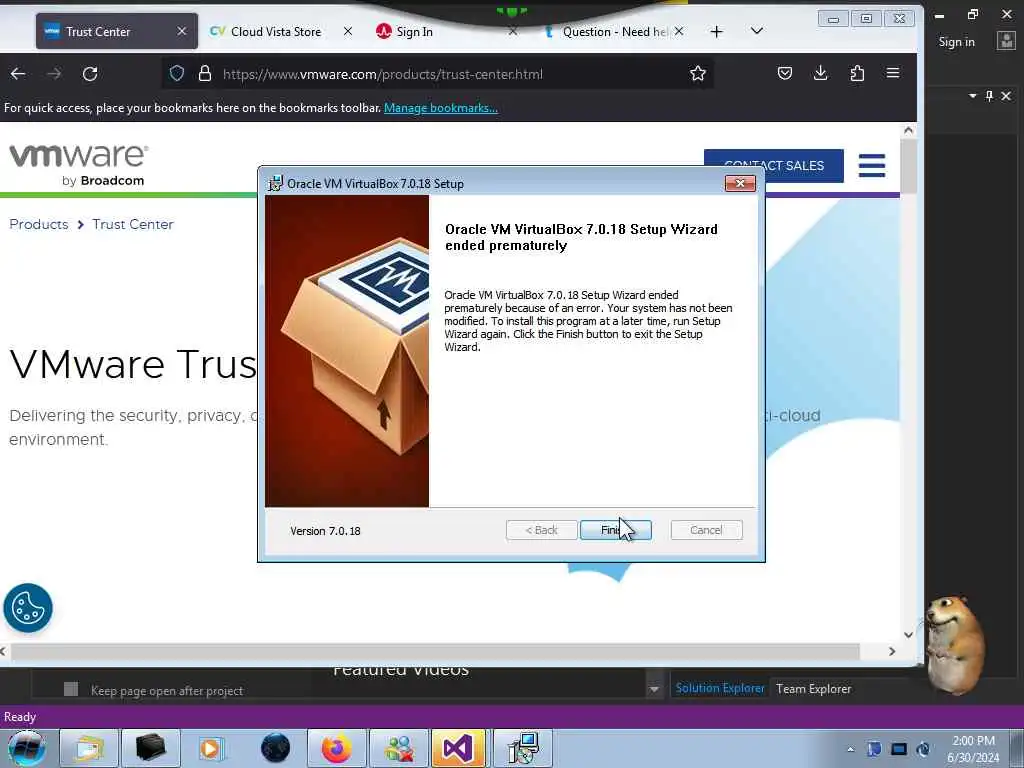Open the media player taskbar icon

click(x=210, y=748)
